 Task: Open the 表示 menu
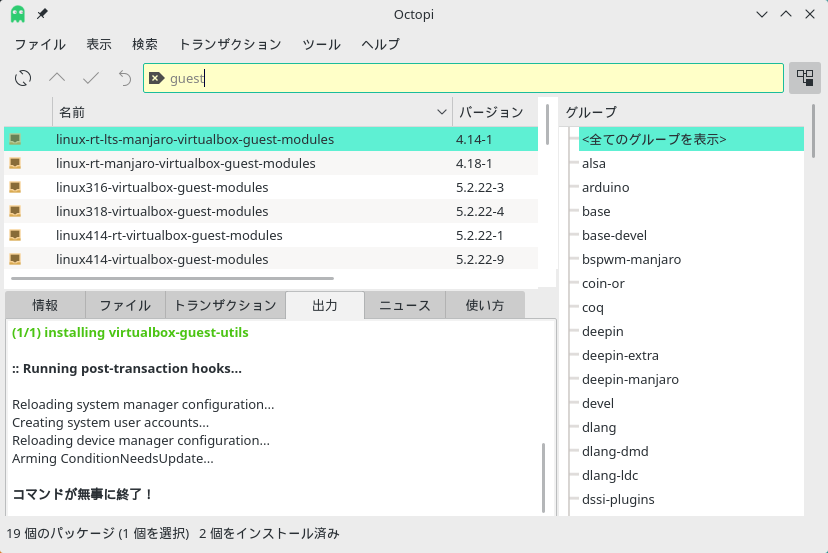pos(99,44)
